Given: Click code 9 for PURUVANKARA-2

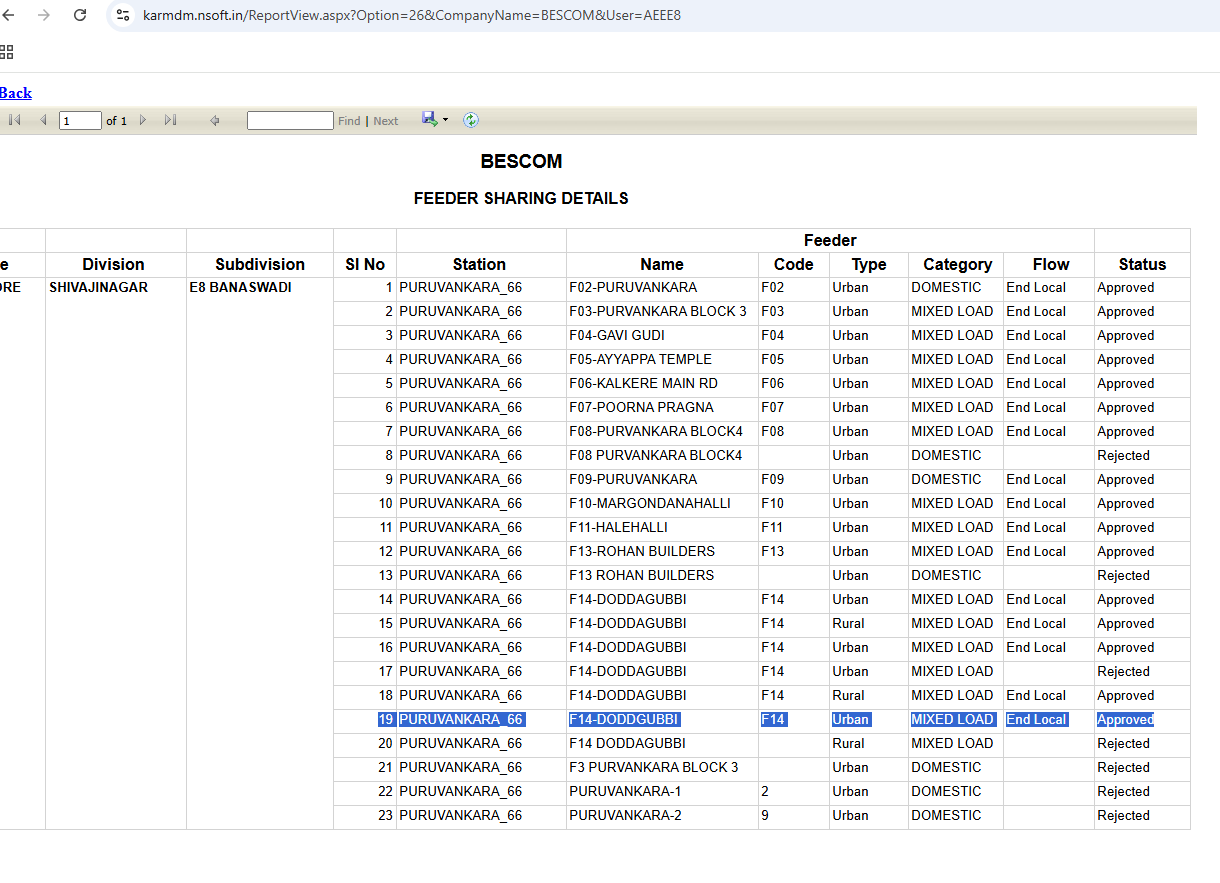Looking at the screenshot, I should pos(765,816).
